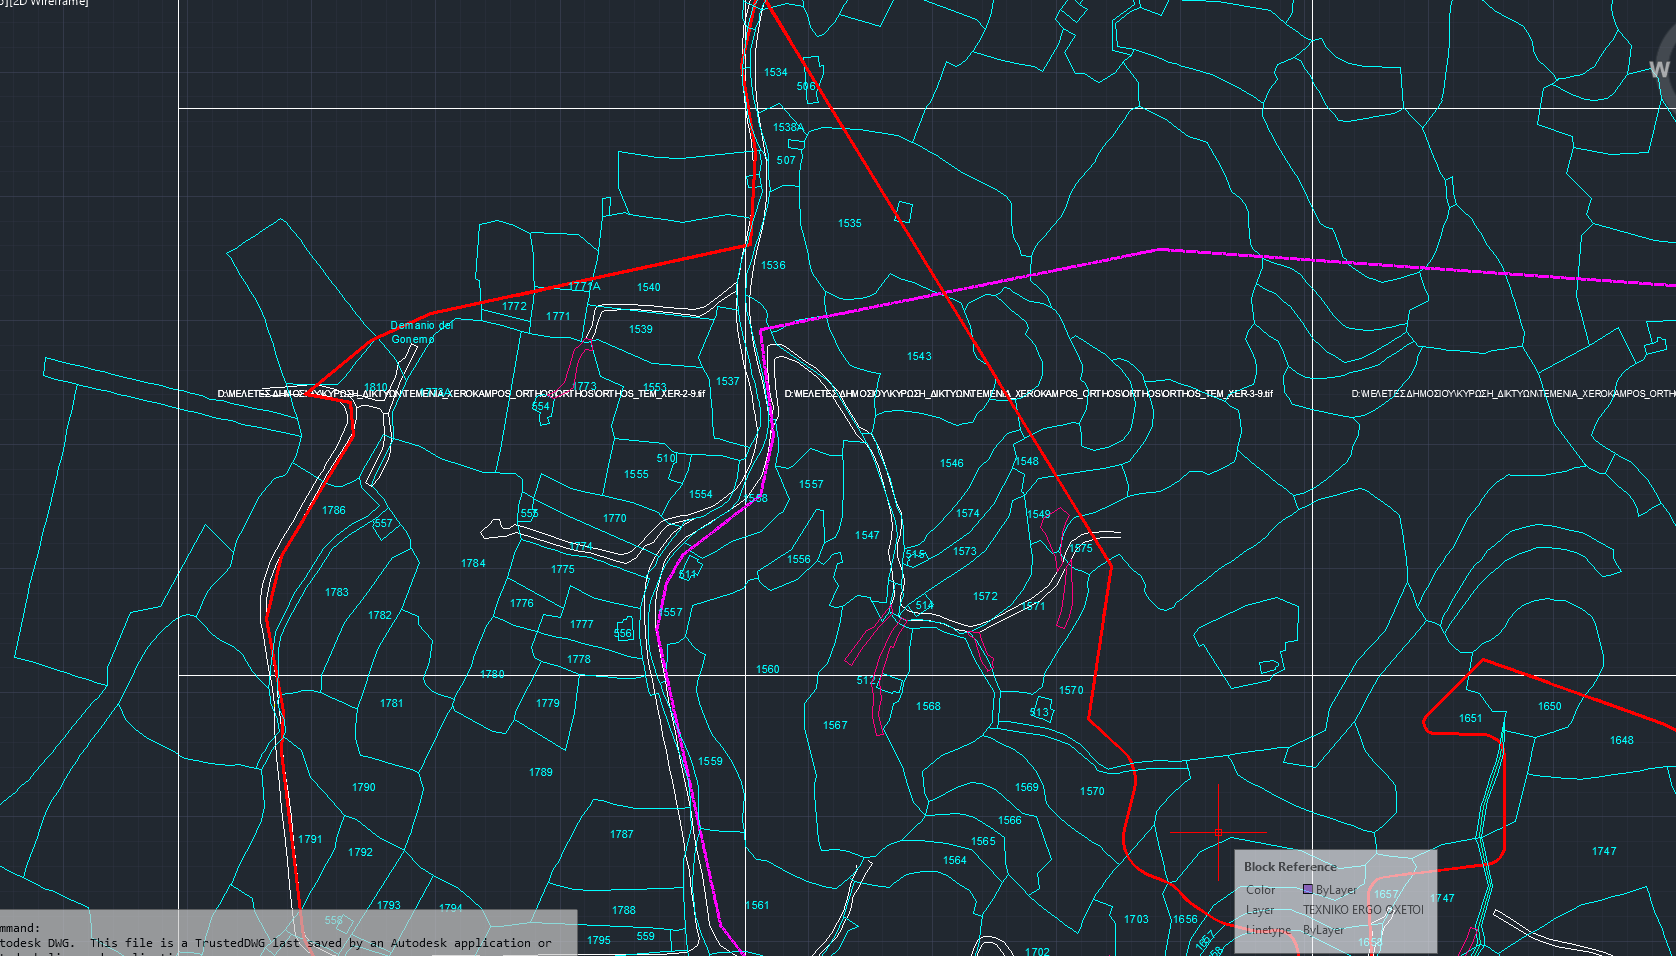1676x956 pixels.
Task: Select parcel number 1795
Action: click(598, 940)
